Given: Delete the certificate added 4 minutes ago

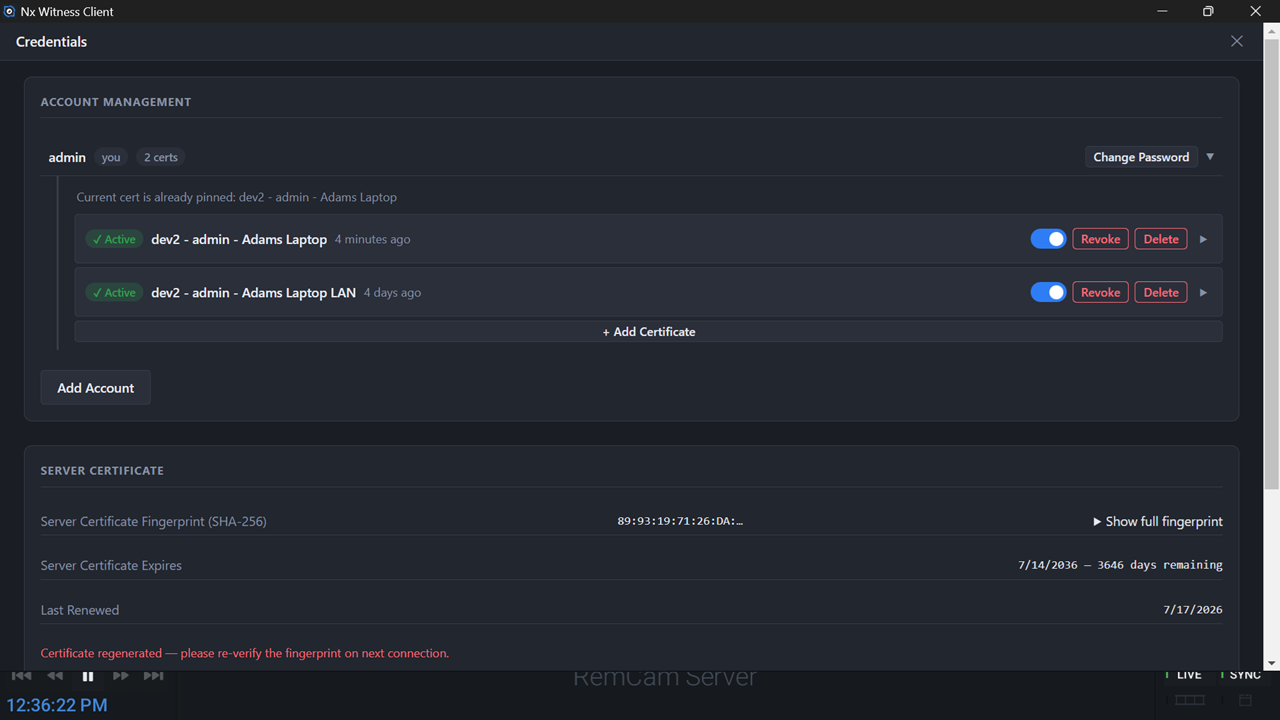Looking at the screenshot, I should pyautogui.click(x=1161, y=239).
